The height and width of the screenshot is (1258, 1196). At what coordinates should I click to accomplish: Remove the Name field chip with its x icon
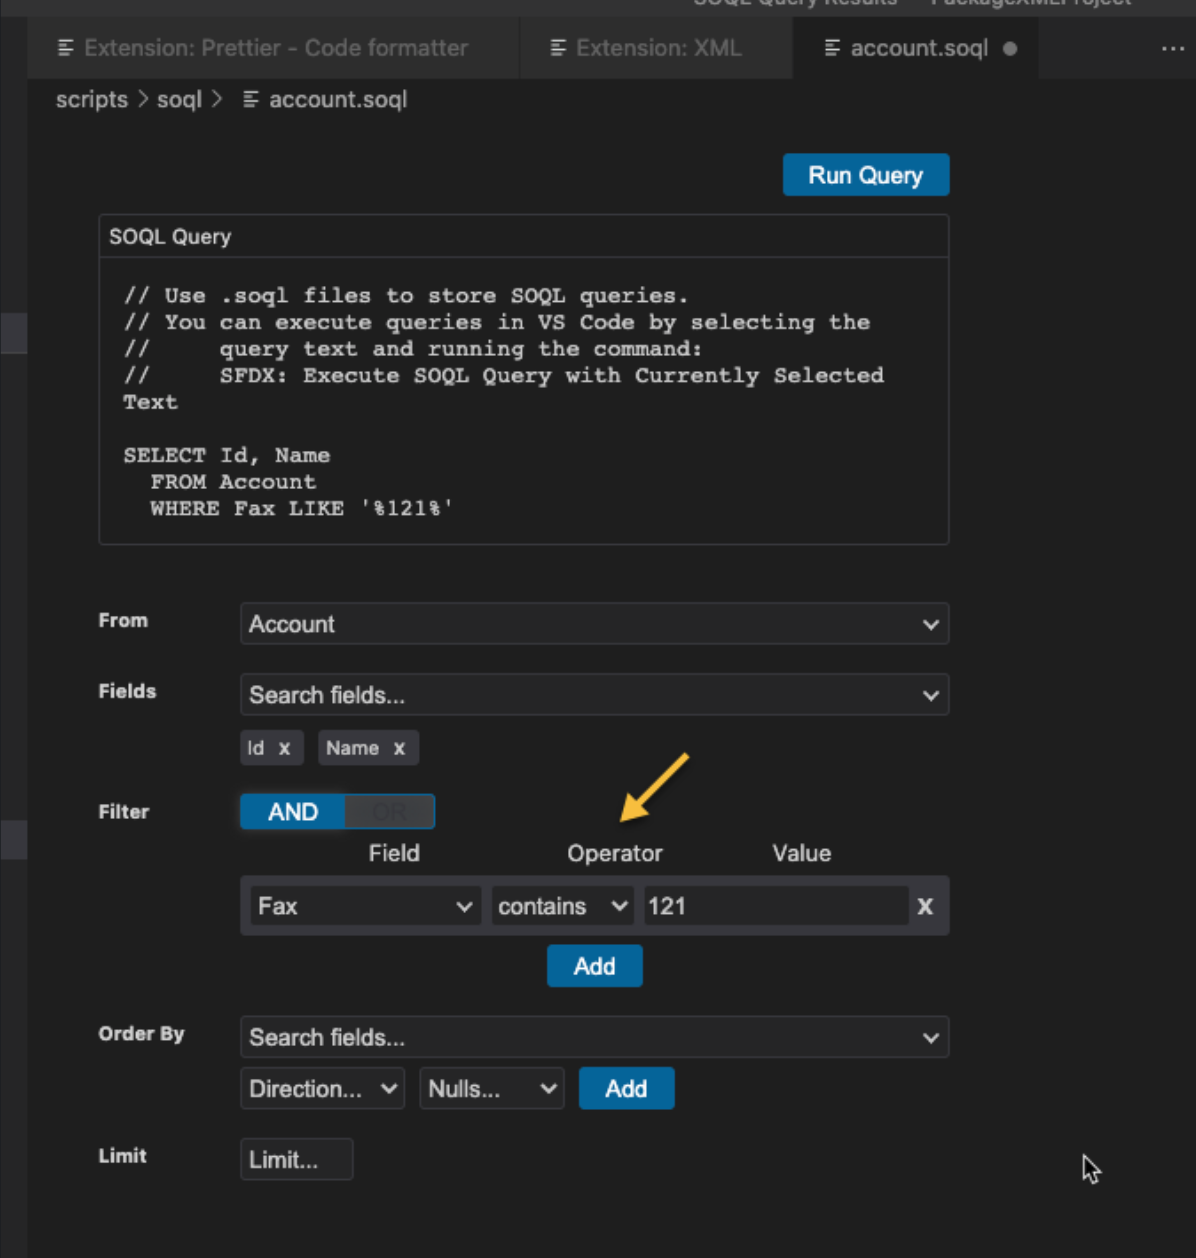tap(399, 747)
